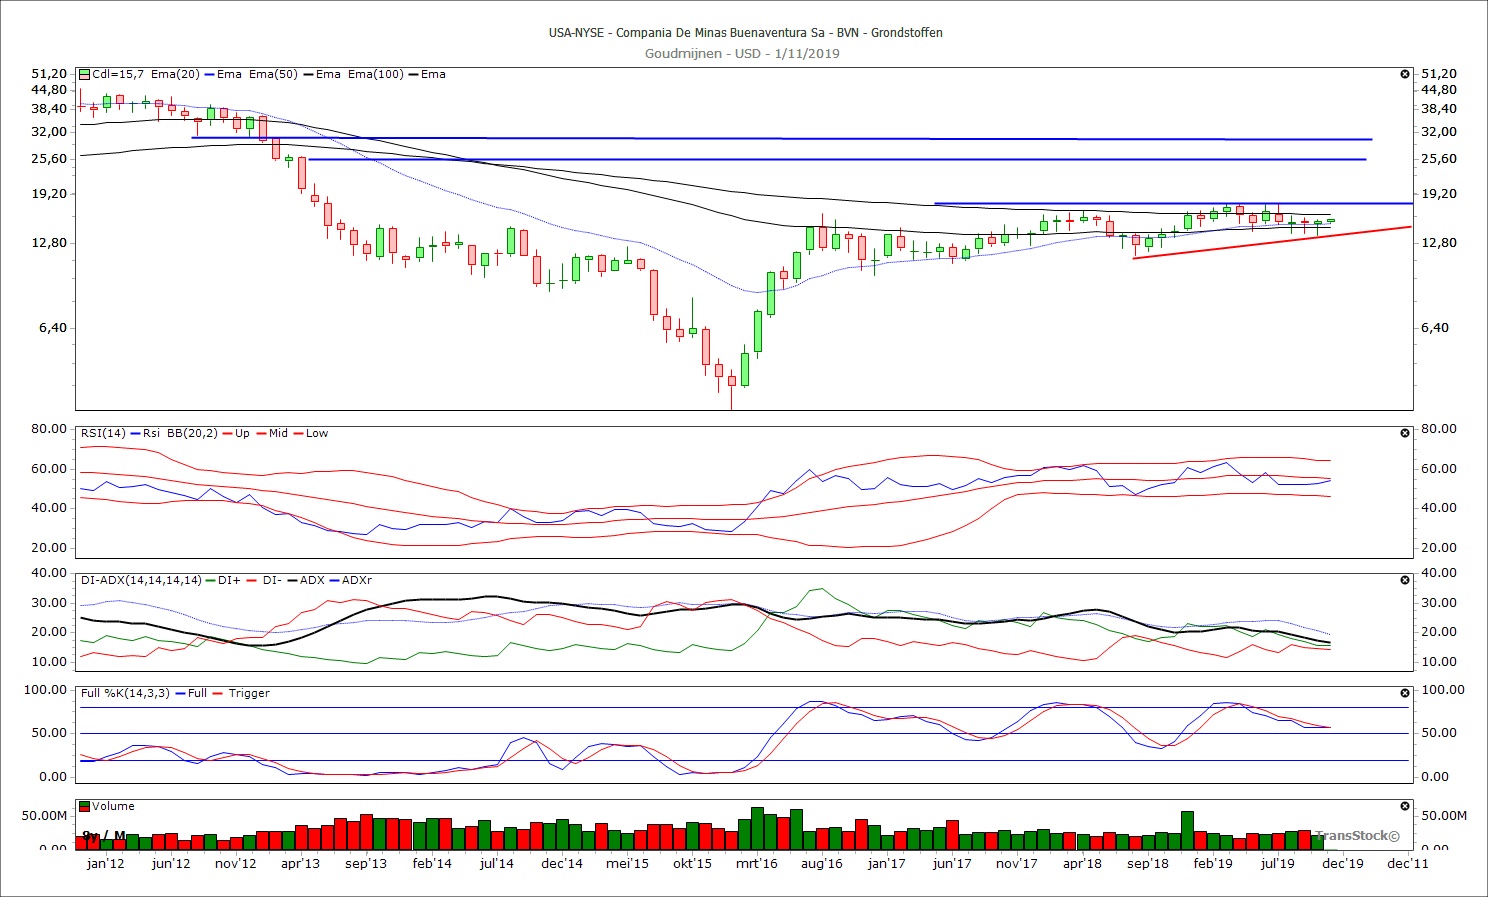1488x897 pixels.
Task: Click the jul'14 date label
Action: pos(497,864)
